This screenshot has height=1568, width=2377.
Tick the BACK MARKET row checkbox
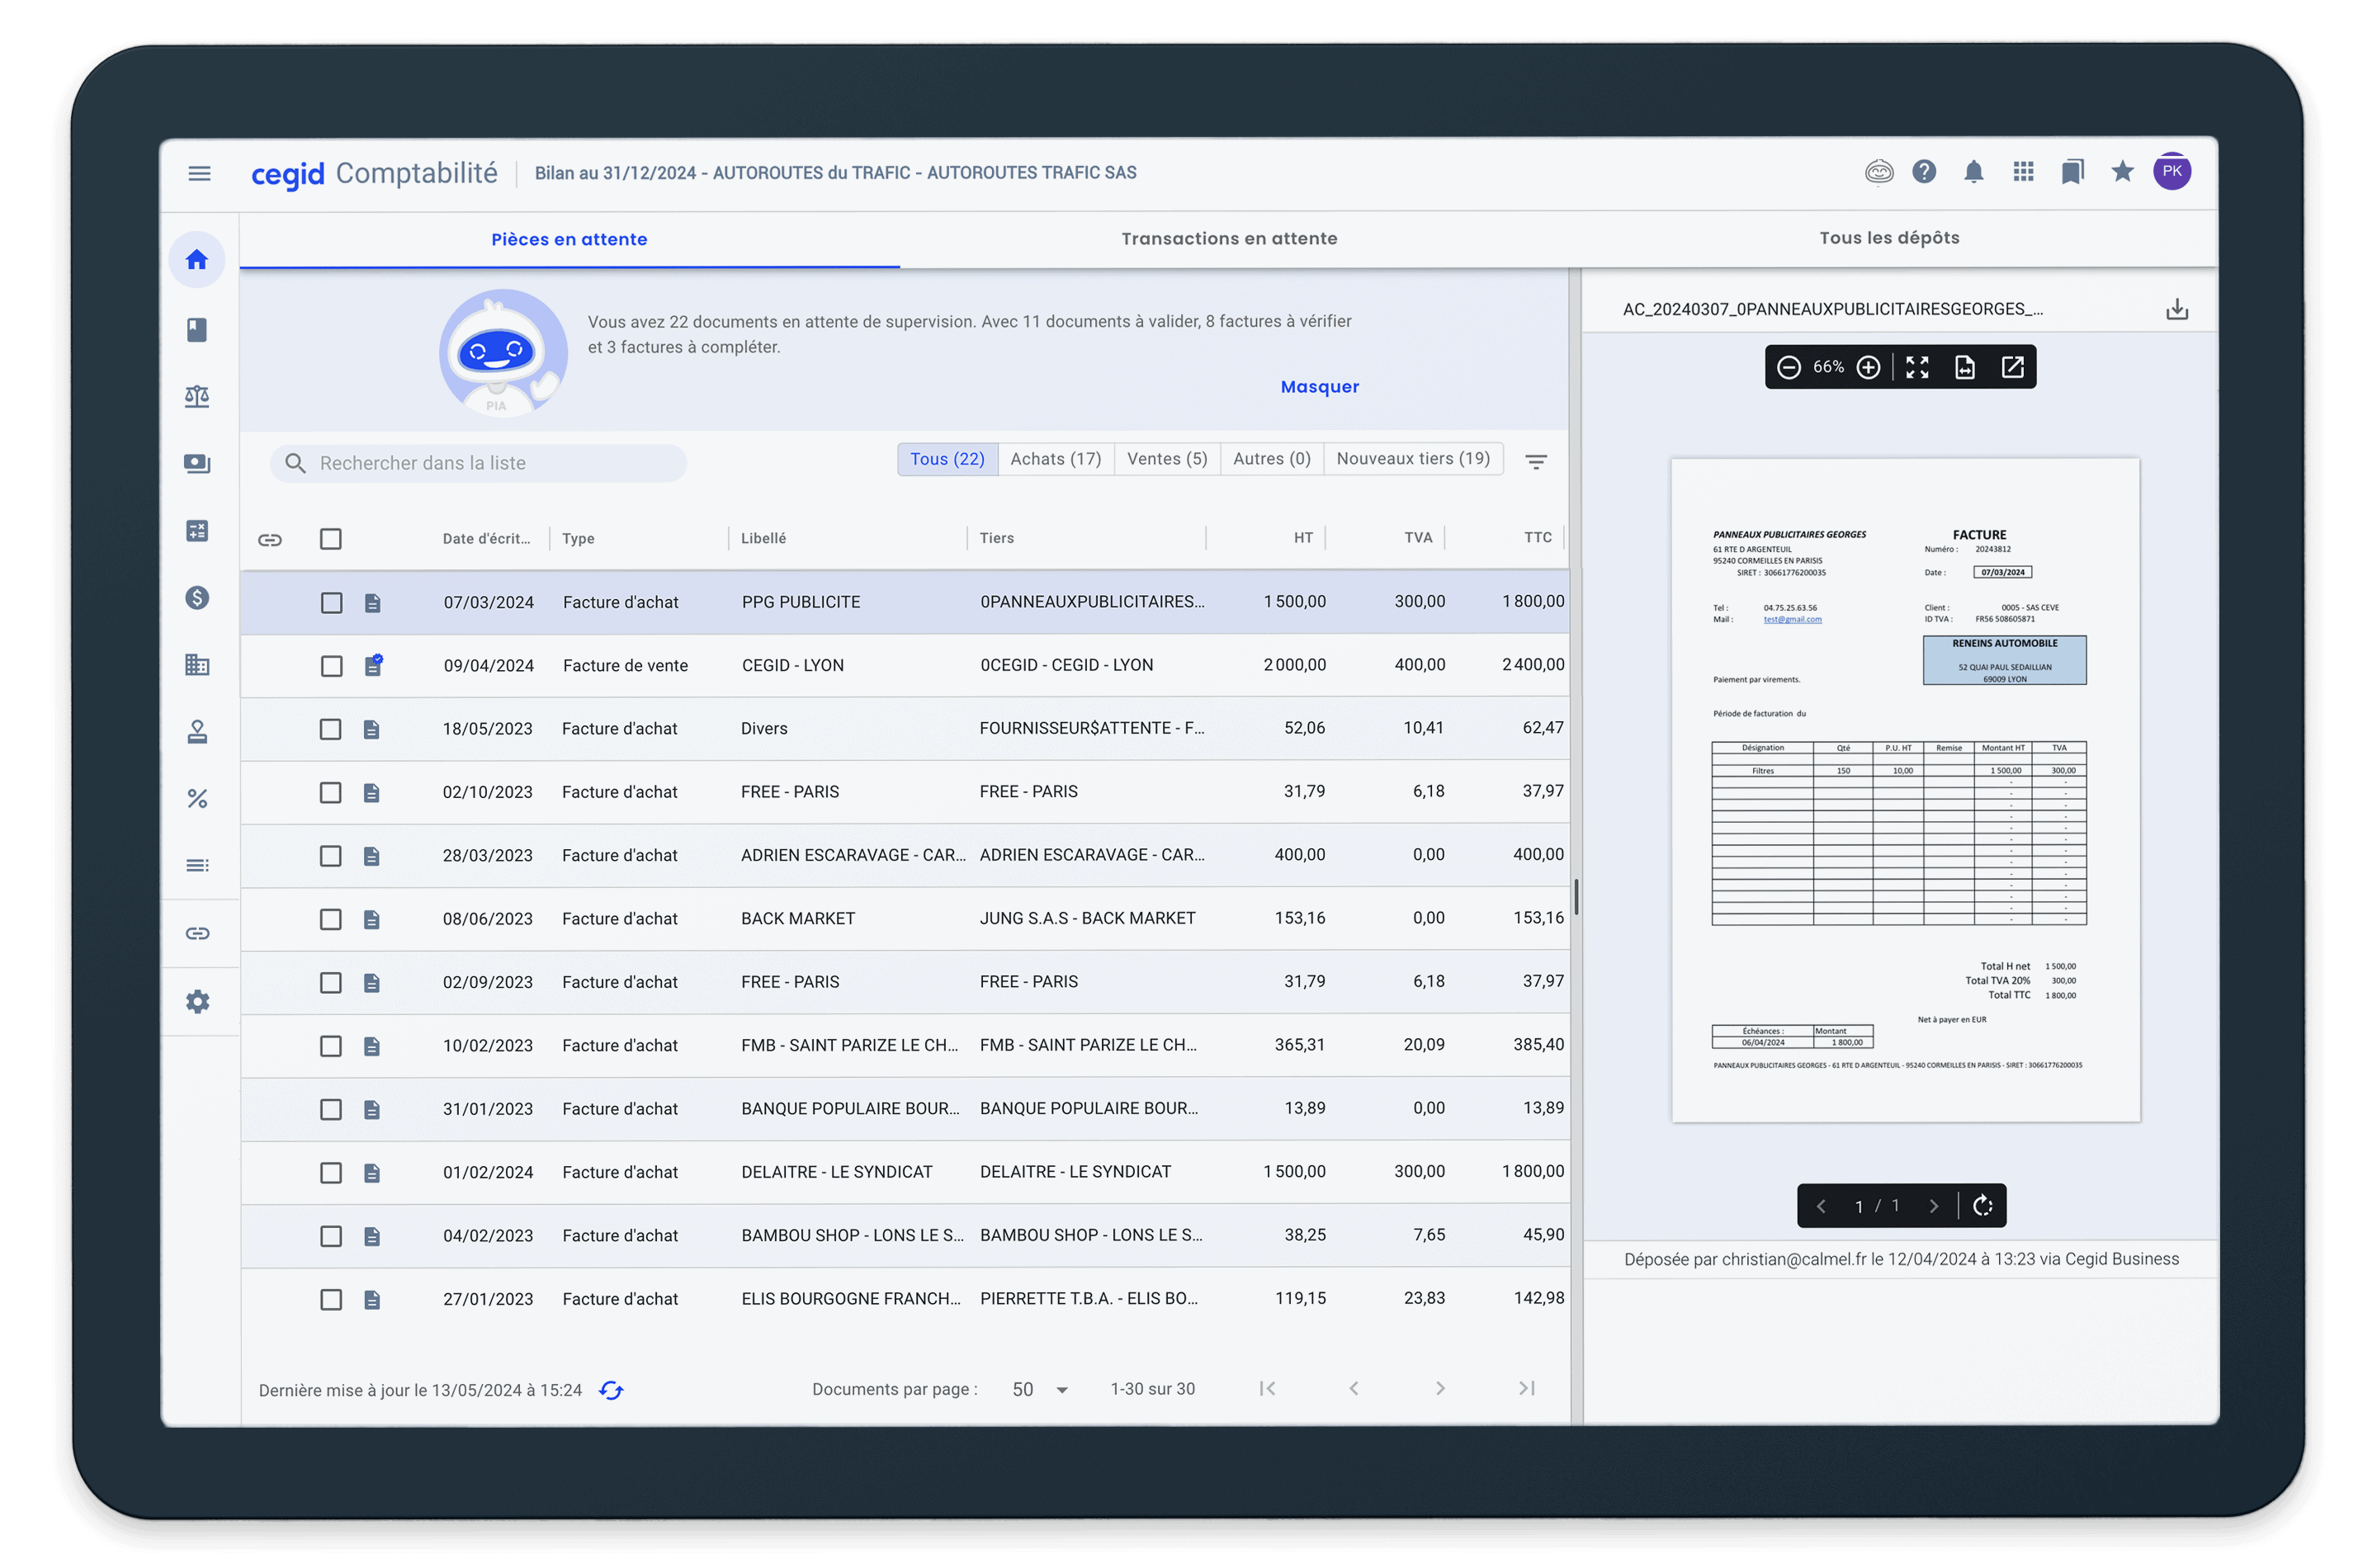331,919
